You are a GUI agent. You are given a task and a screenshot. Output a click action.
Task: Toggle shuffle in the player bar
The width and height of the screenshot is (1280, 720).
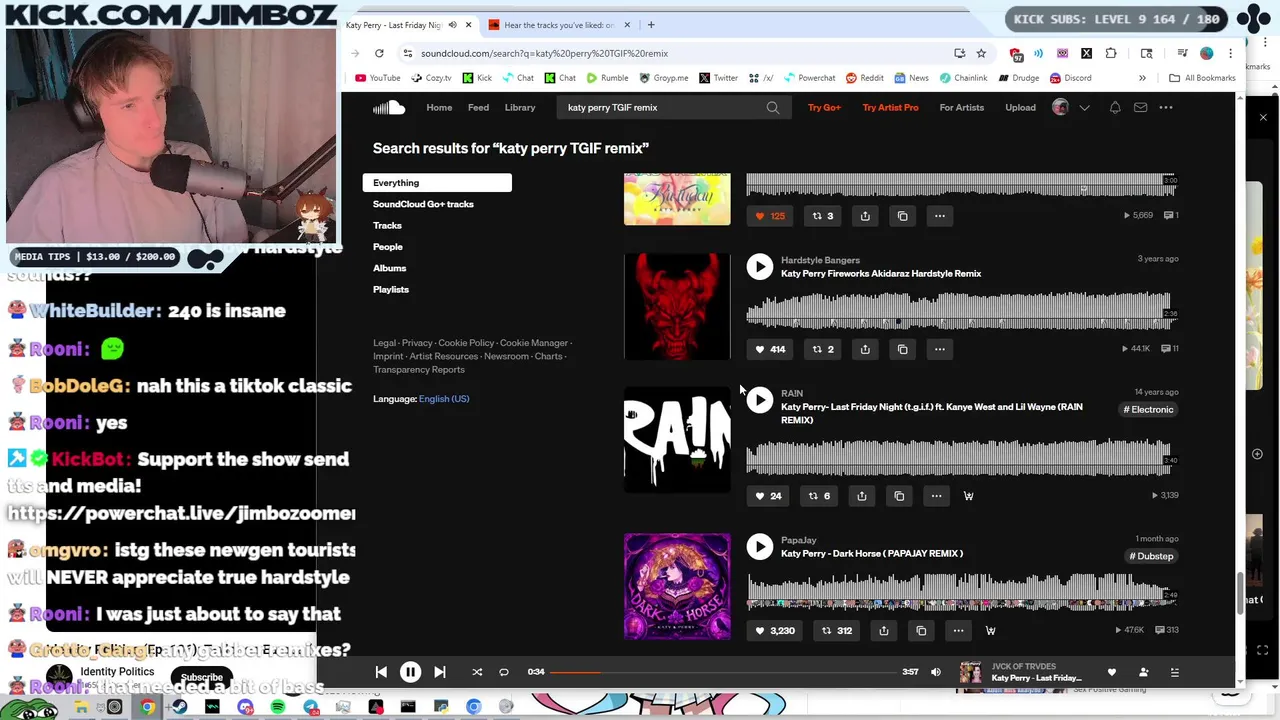point(477,672)
